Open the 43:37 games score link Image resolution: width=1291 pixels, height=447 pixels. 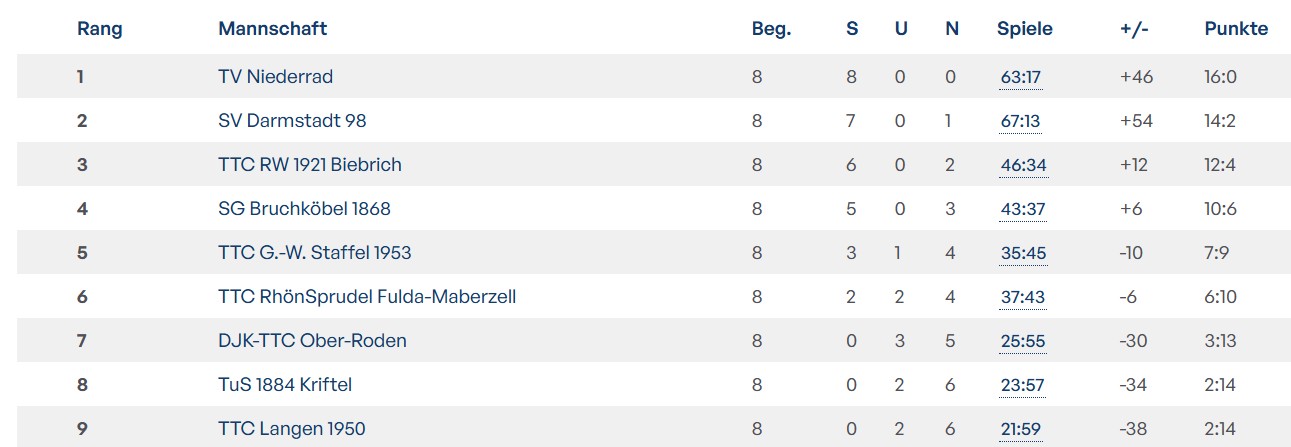click(1022, 210)
